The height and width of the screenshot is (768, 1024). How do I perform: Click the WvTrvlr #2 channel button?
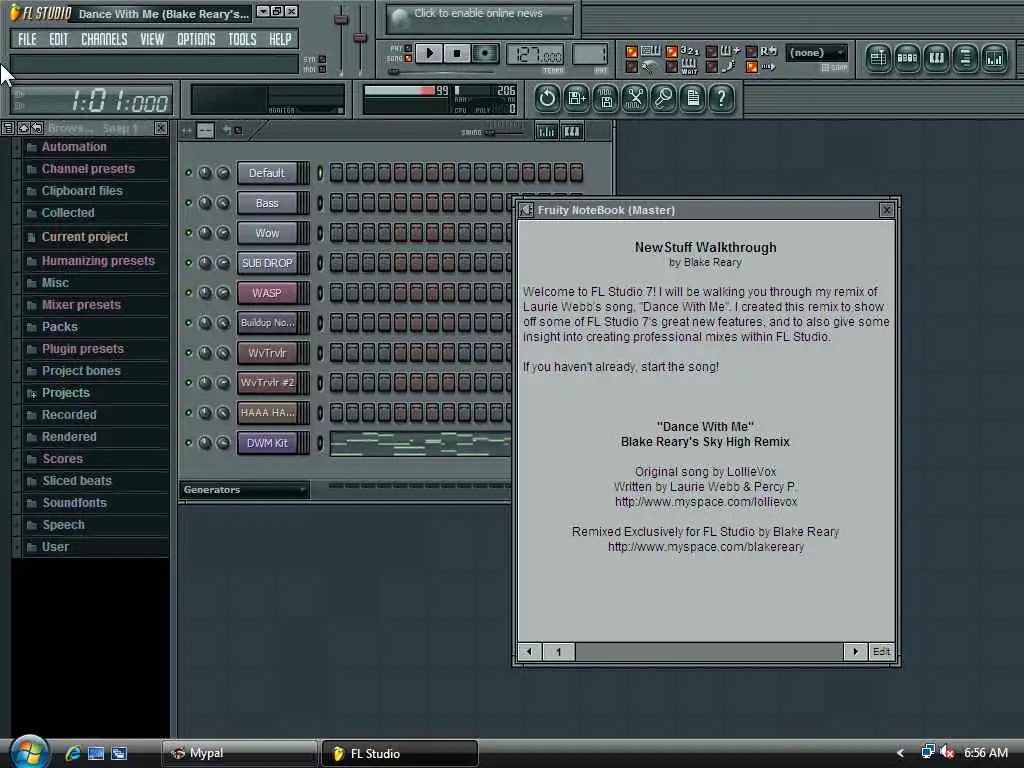pyautogui.click(x=267, y=383)
